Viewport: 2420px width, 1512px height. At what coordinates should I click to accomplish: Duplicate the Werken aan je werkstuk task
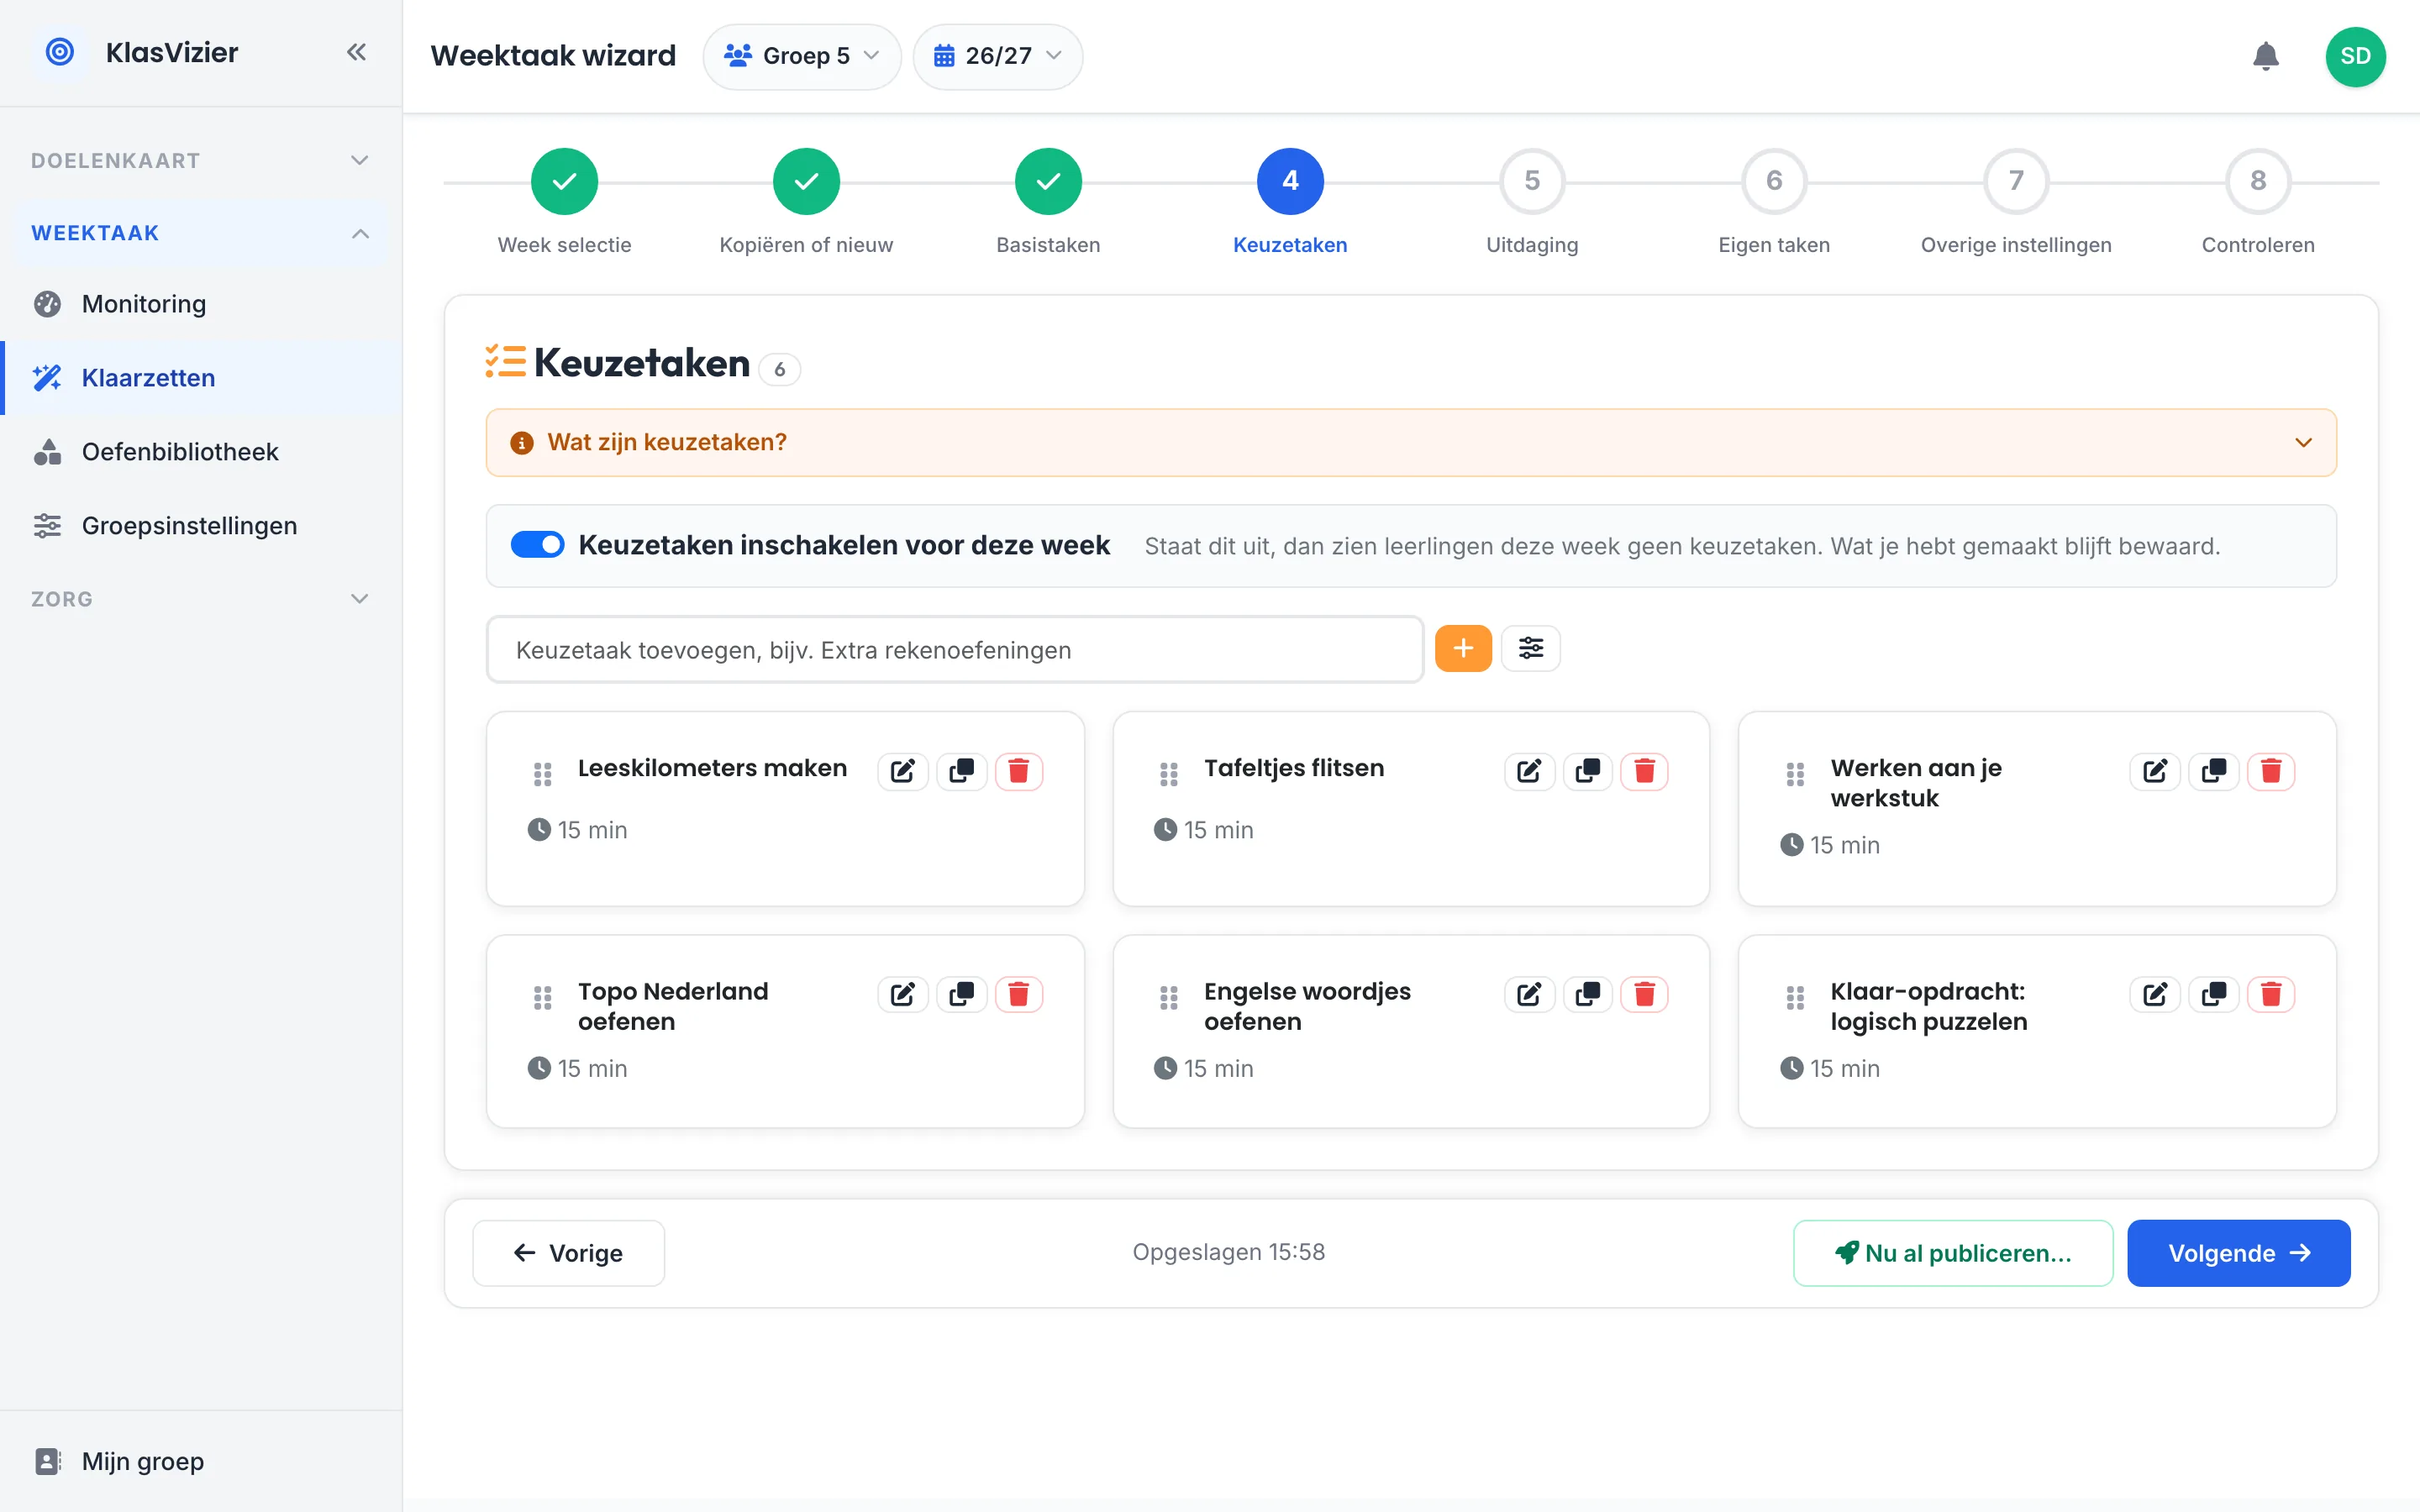[2213, 771]
